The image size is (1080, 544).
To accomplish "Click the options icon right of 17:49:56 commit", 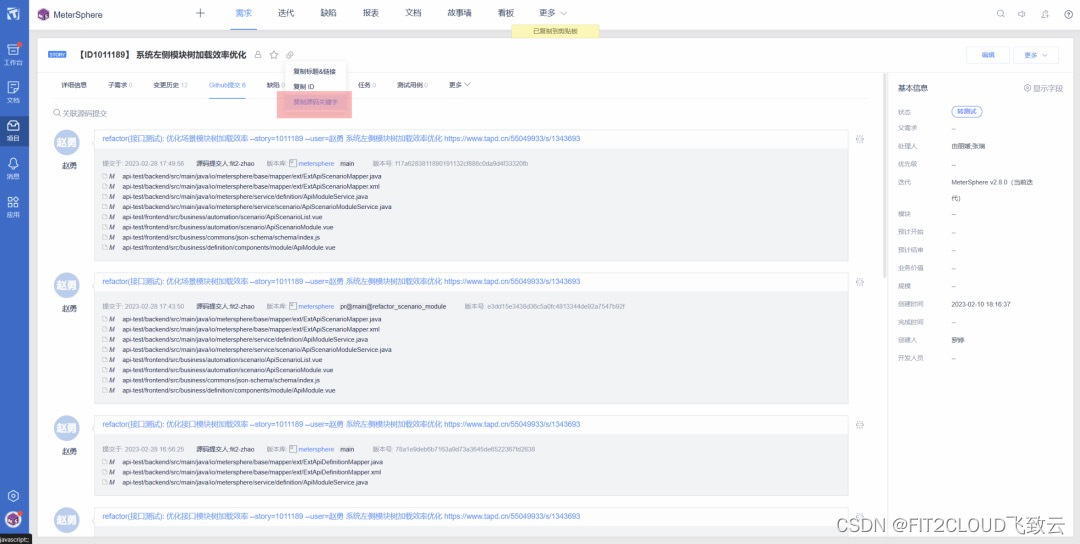I will [860, 138].
